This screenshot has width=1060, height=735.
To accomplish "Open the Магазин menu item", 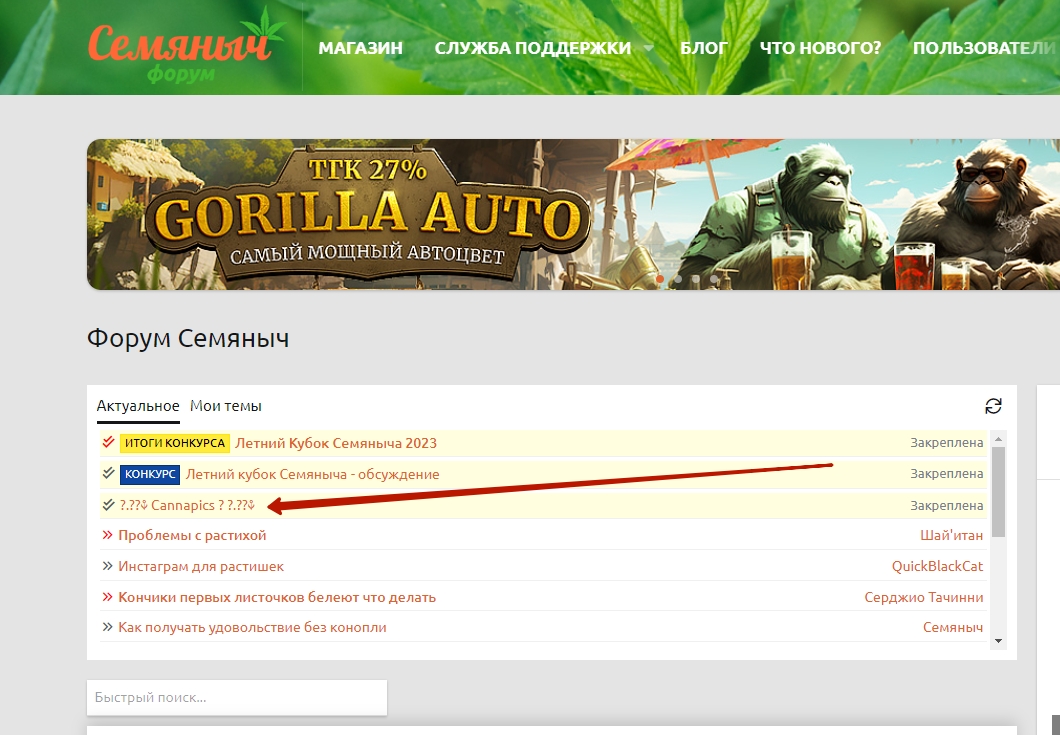I will pyautogui.click(x=360, y=48).
